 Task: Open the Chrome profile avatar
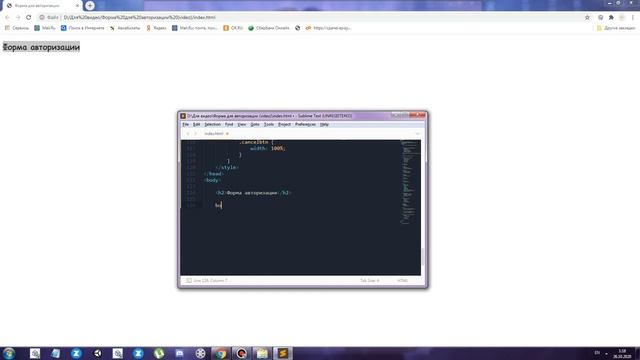click(622, 18)
